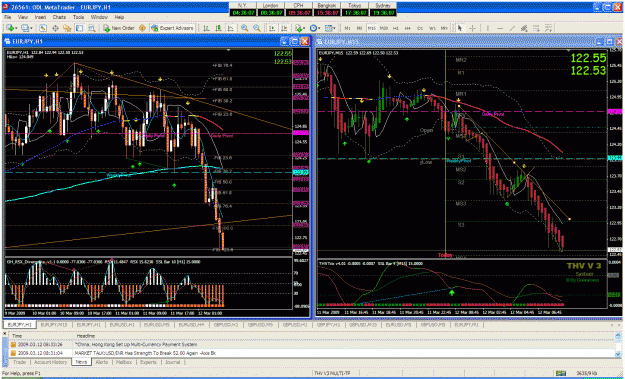Image resolution: width=625 pixels, height=379 pixels.
Task: Switch chart to Line Chart type
Action: click(x=230, y=28)
